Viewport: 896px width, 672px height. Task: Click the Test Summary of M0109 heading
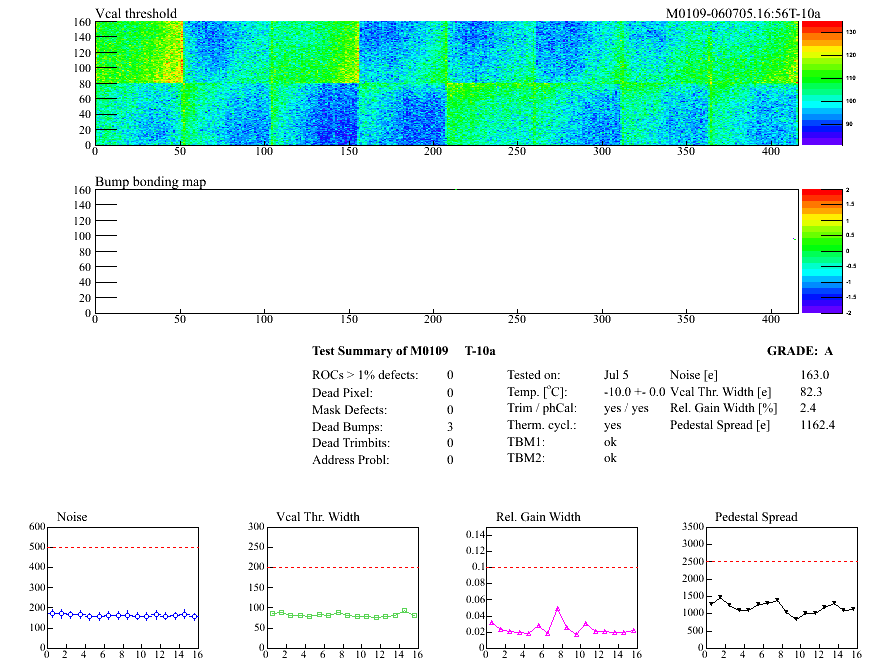click(x=384, y=351)
